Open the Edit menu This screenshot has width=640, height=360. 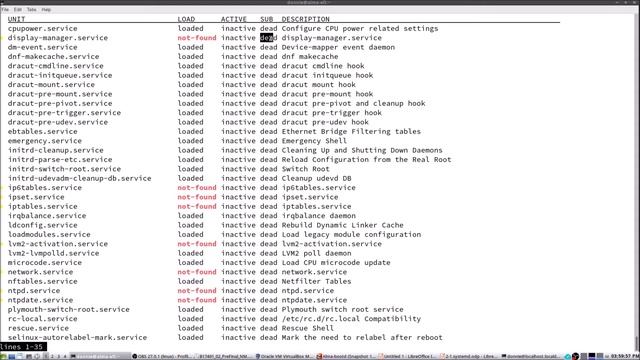pyautogui.click(x=18, y=9)
